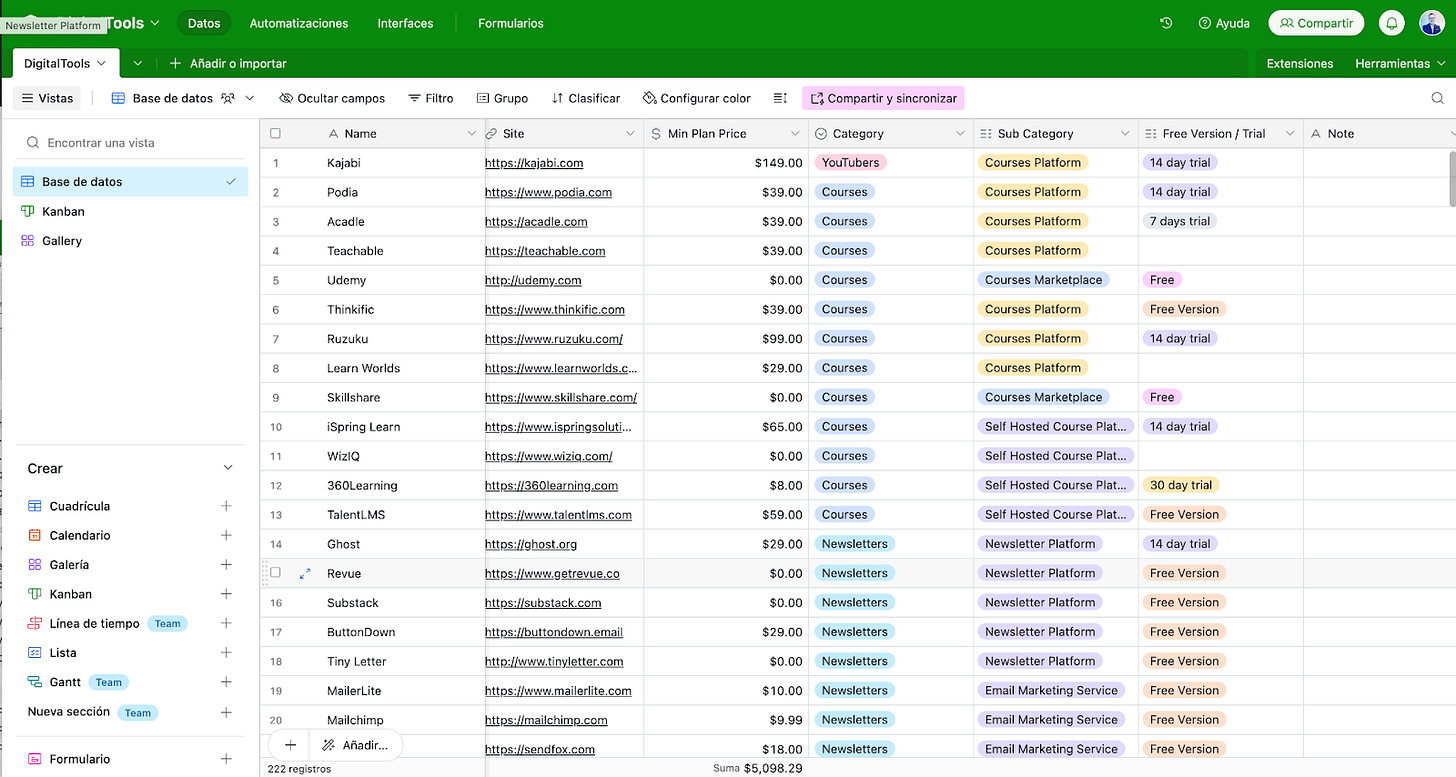The image size is (1456, 777).
Task: Switch to the Automatizaciones tab
Action: point(299,23)
